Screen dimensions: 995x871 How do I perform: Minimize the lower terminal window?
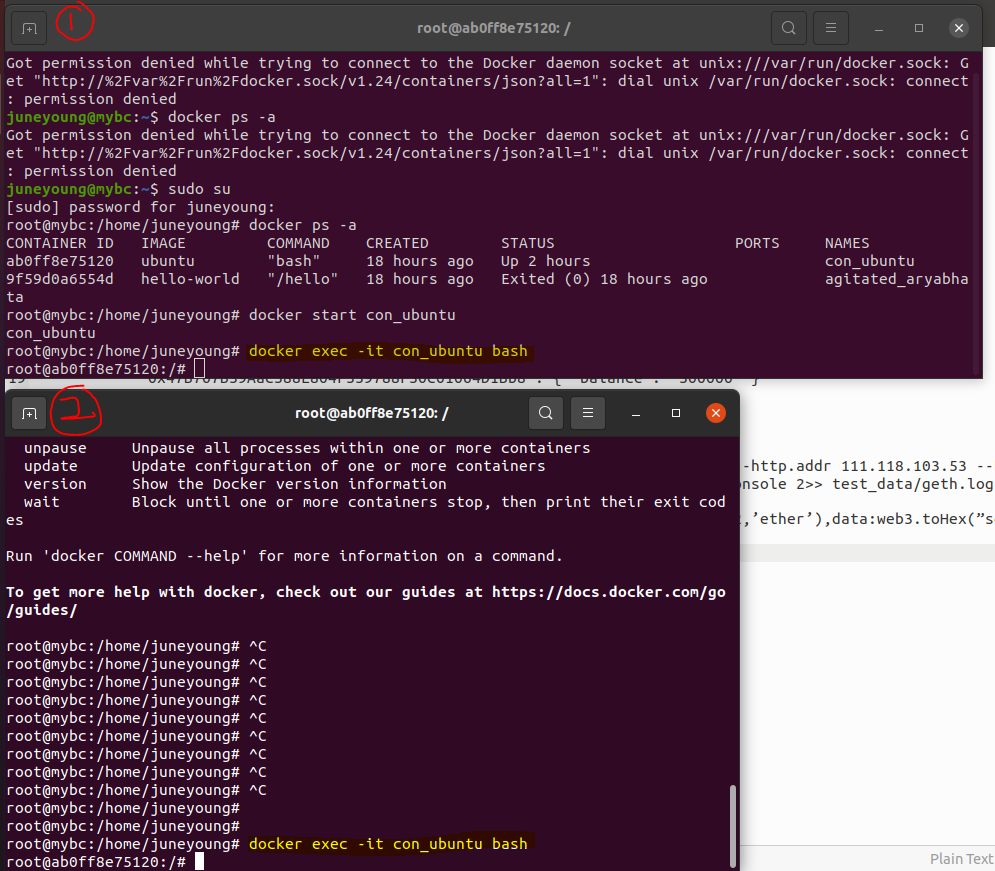coord(636,414)
